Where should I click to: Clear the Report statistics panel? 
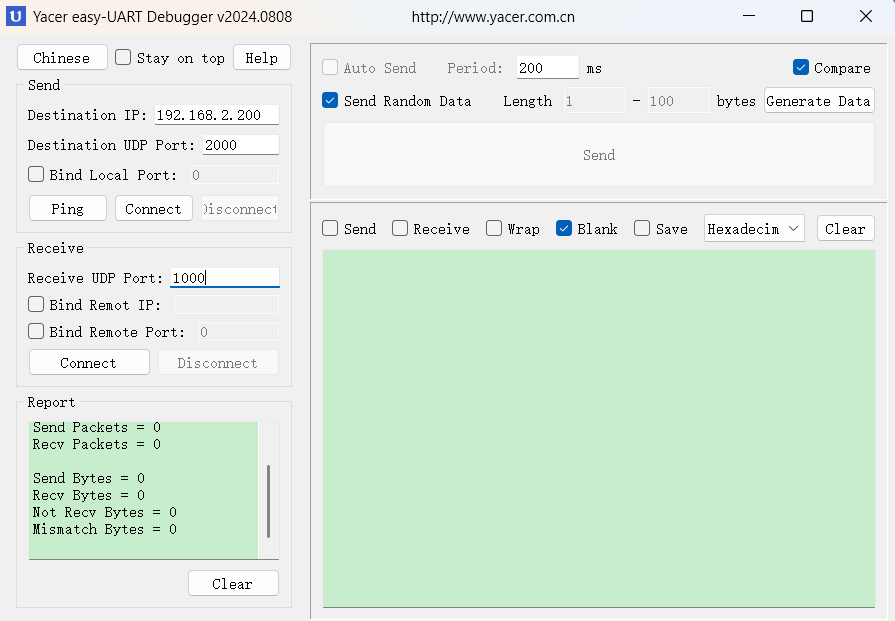(233, 583)
